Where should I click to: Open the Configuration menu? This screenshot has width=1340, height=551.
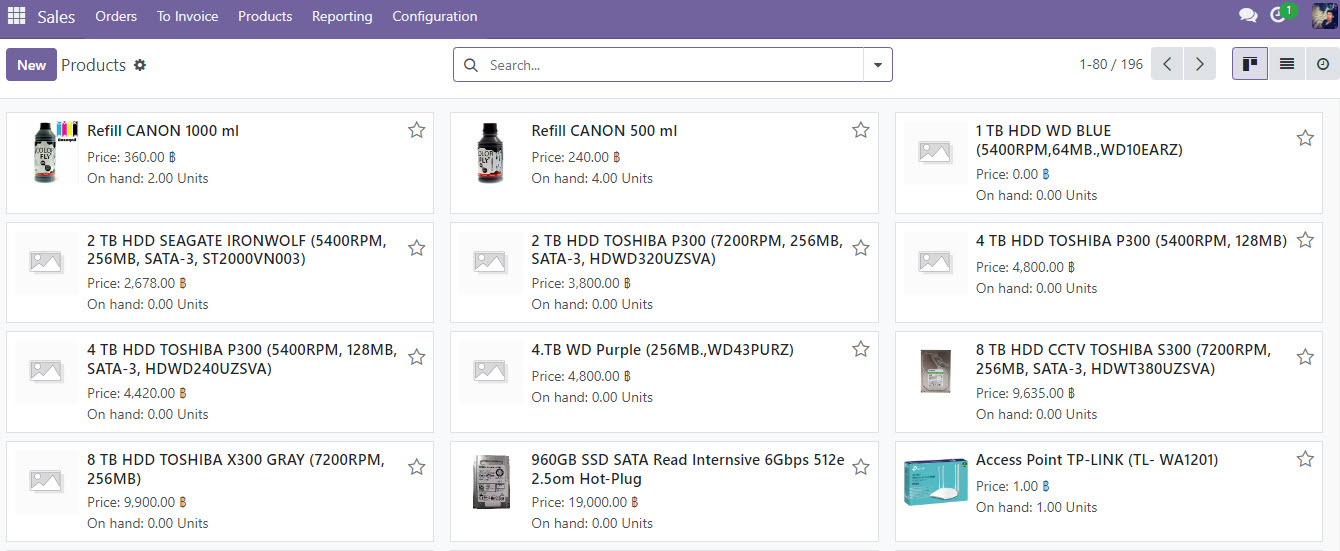[434, 16]
